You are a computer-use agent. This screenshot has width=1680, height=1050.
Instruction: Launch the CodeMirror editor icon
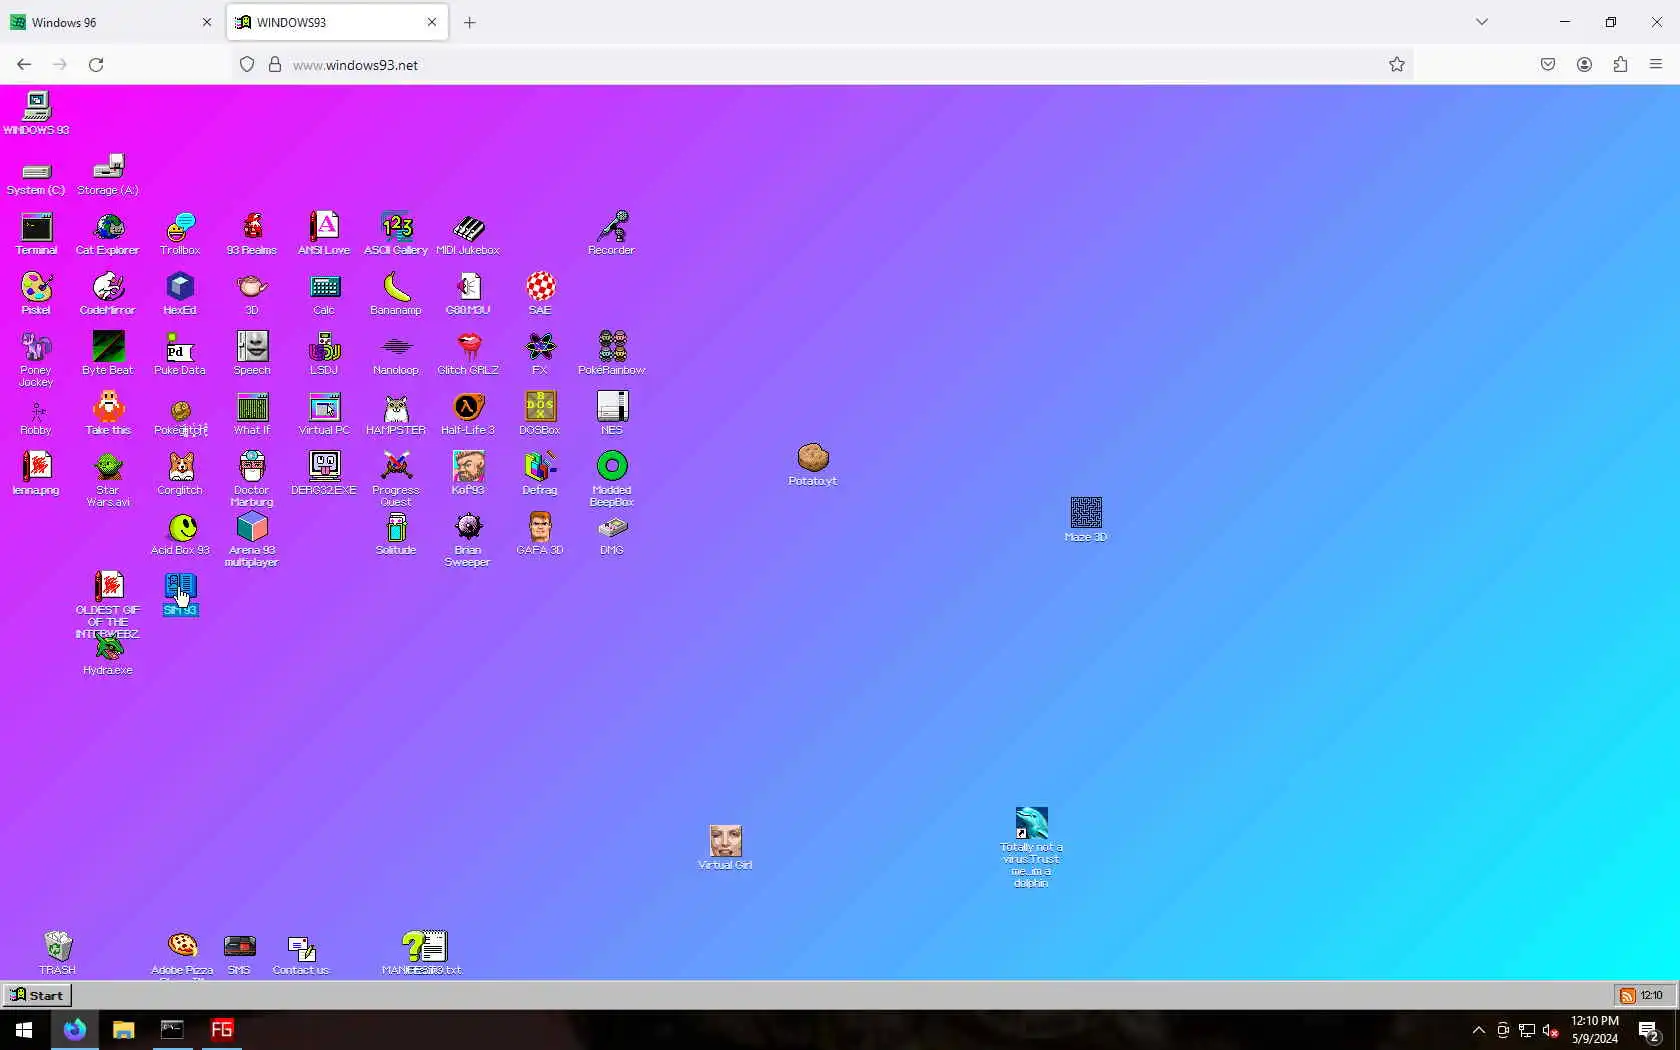coord(108,294)
